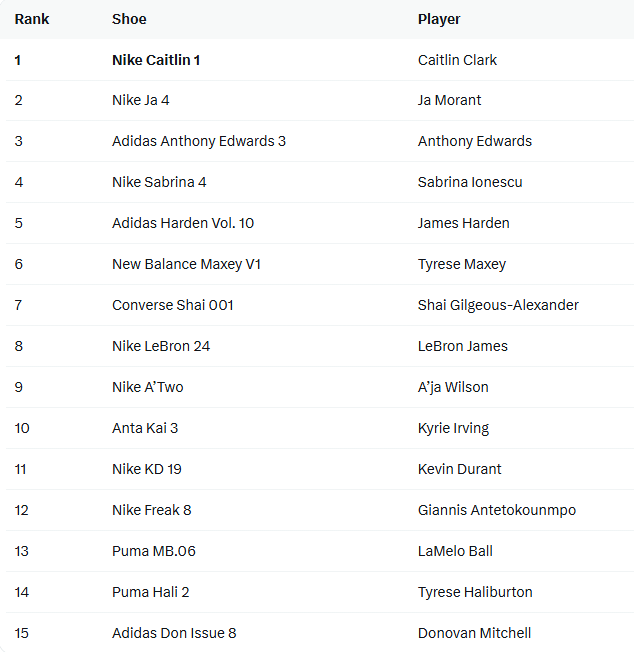This screenshot has height=652, width=634.
Task: Select the Kevin Durant player cell
Action: (459, 469)
